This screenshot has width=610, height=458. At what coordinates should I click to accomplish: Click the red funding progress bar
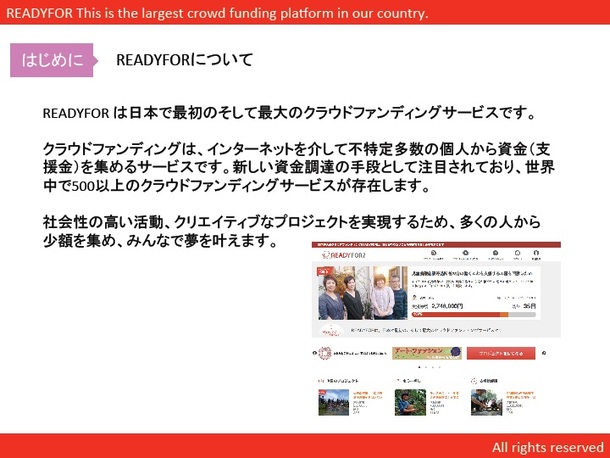474,315
